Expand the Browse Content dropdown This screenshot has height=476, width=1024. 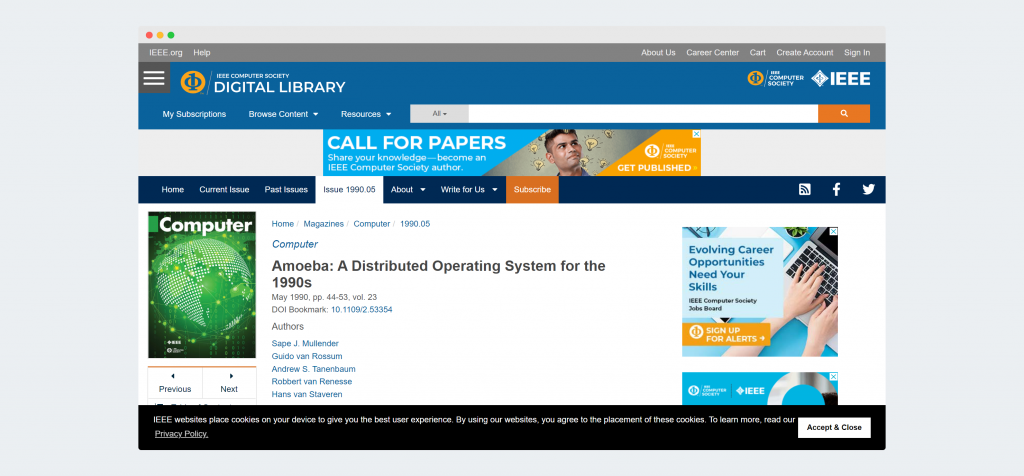click(283, 114)
